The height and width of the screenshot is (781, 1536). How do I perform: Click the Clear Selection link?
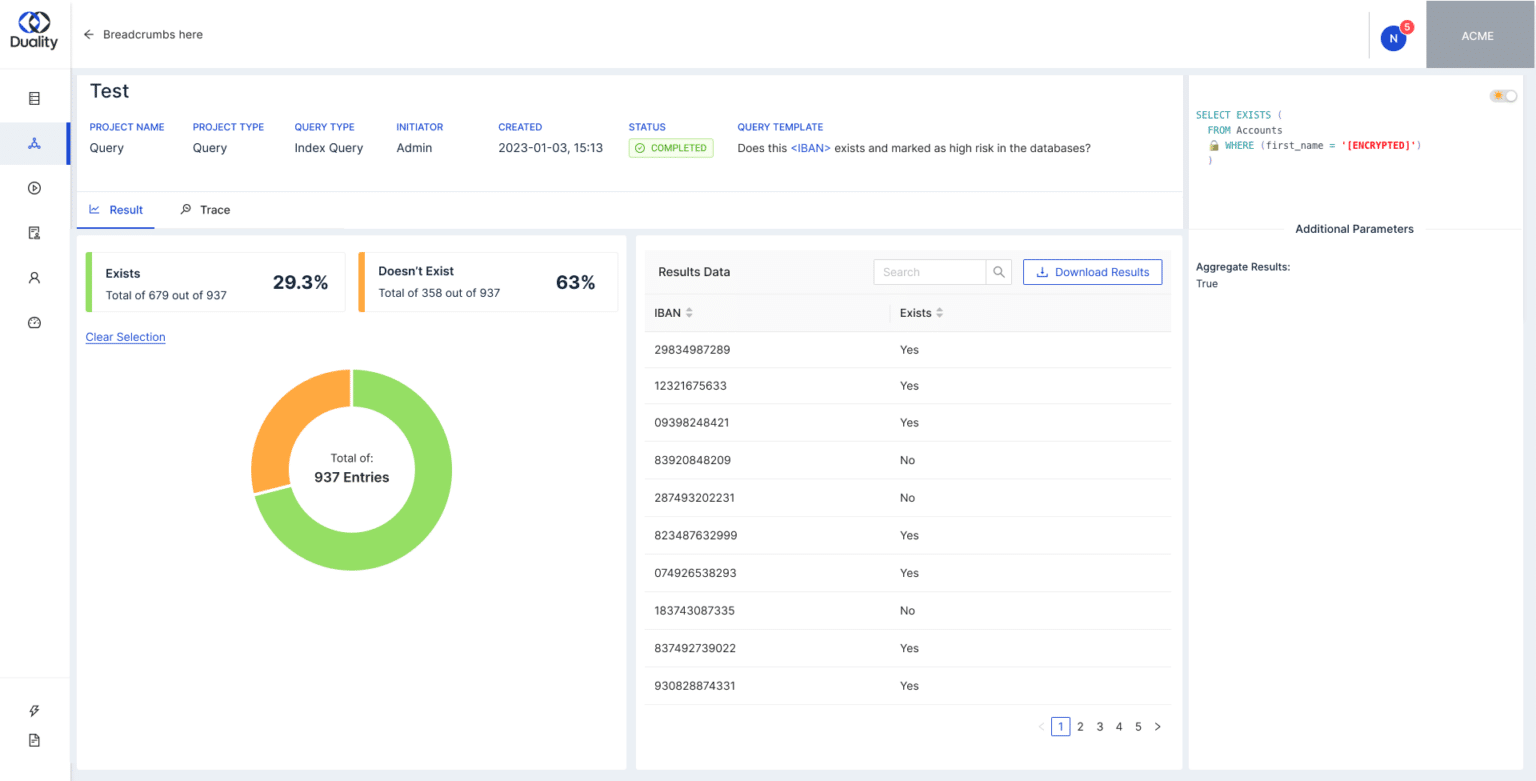pyautogui.click(x=125, y=337)
